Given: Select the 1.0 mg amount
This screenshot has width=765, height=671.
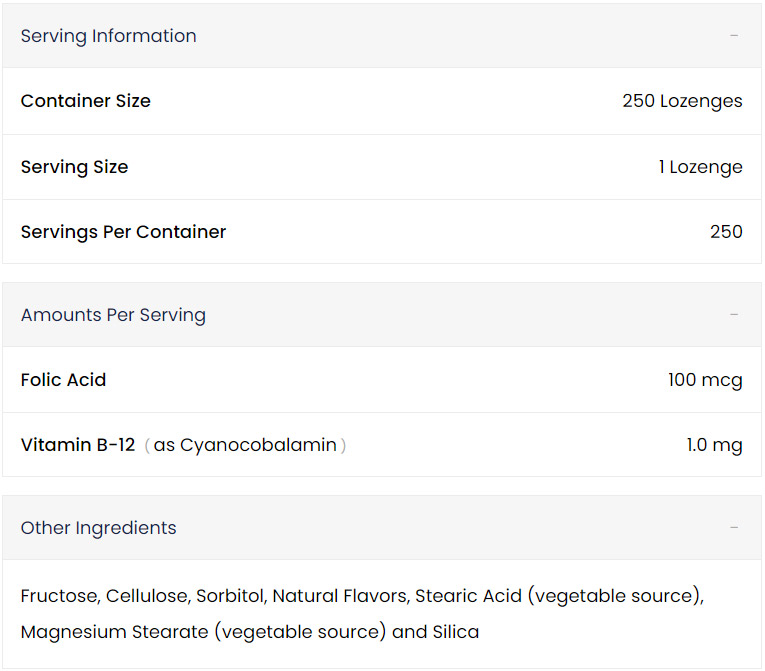Looking at the screenshot, I should click(714, 445).
